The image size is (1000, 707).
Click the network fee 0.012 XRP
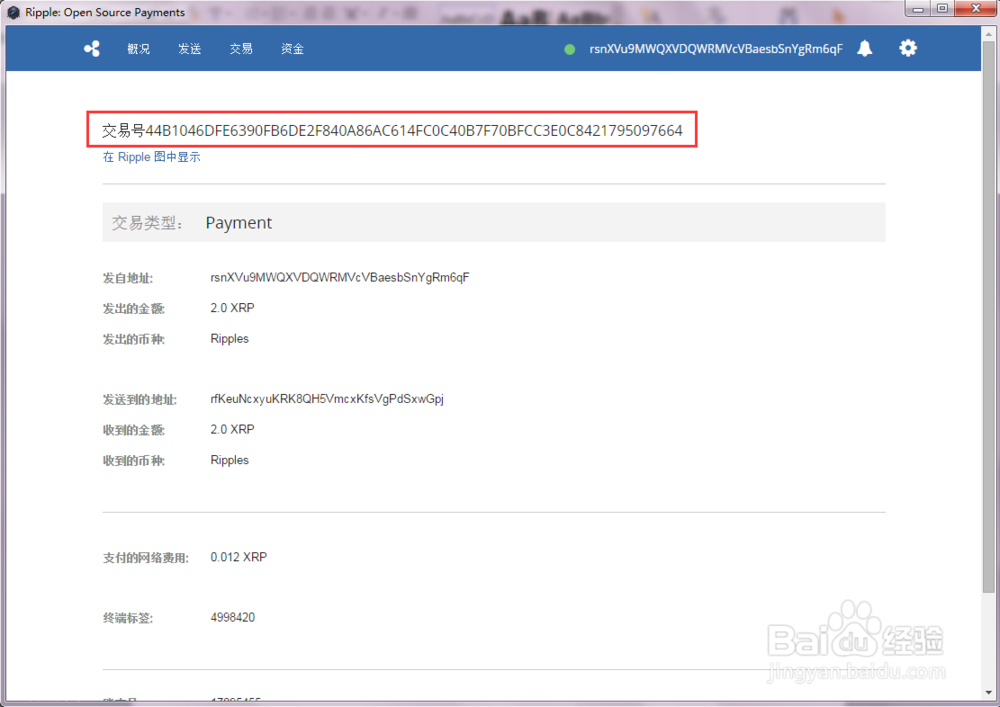tap(239, 557)
